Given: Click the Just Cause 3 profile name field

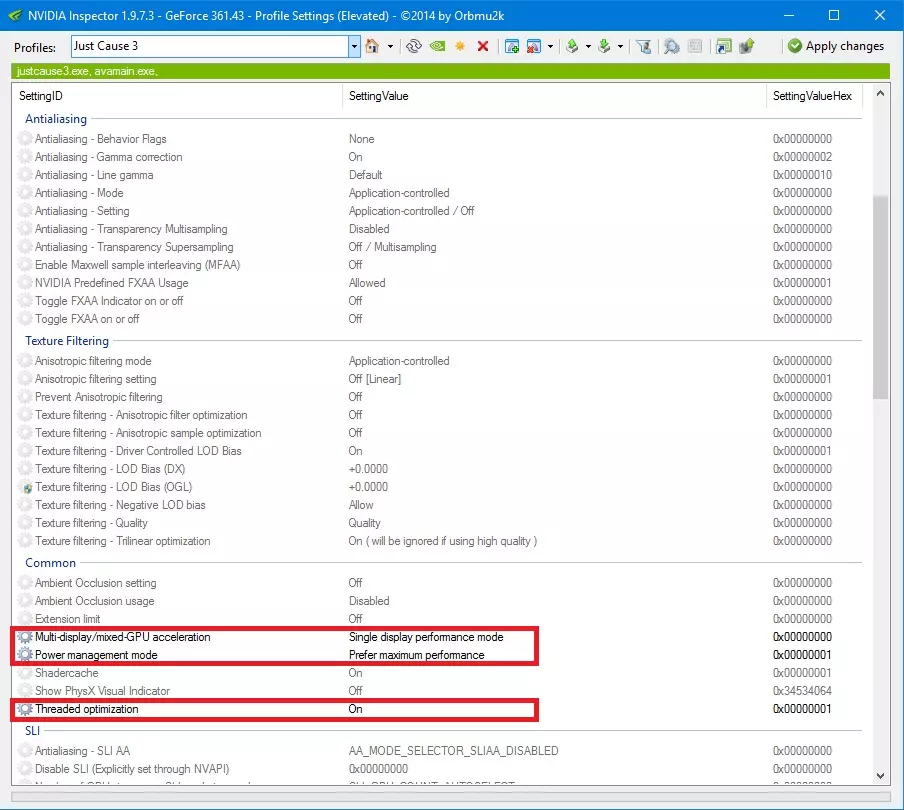Looking at the screenshot, I should click(210, 46).
